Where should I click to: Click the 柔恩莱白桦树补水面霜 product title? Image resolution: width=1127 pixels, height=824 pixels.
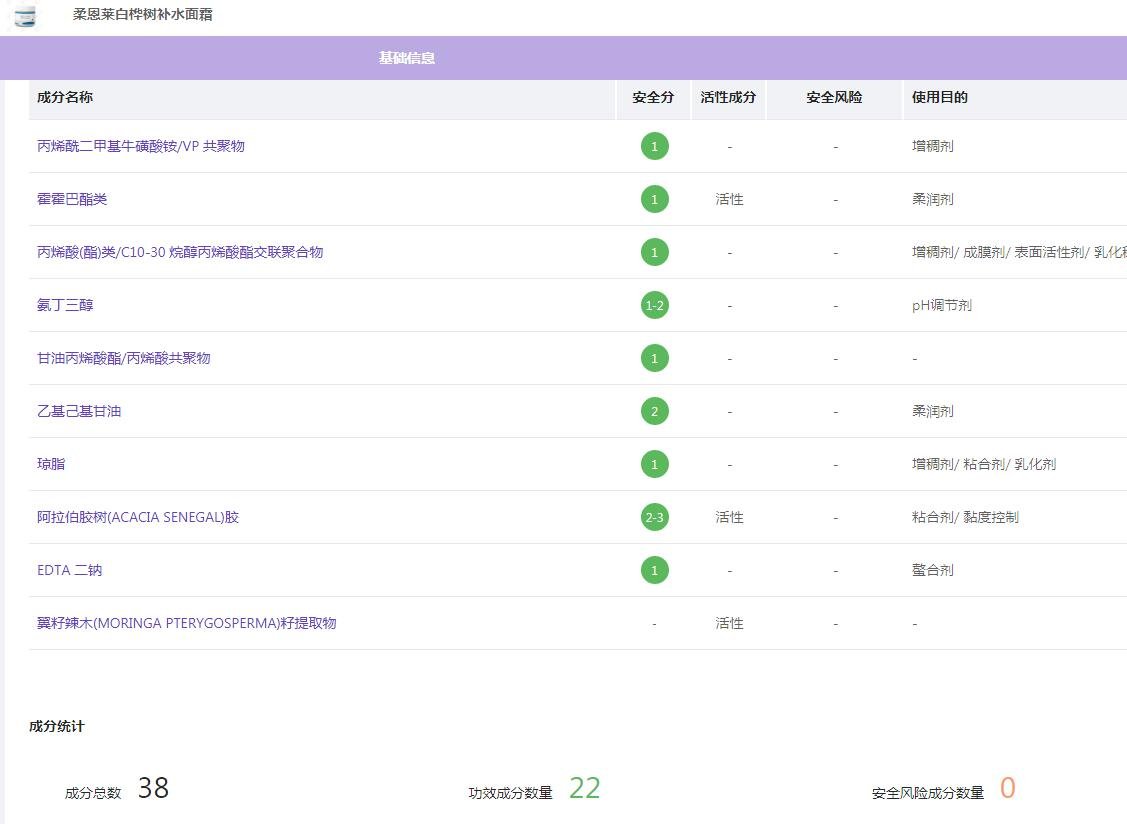point(142,15)
